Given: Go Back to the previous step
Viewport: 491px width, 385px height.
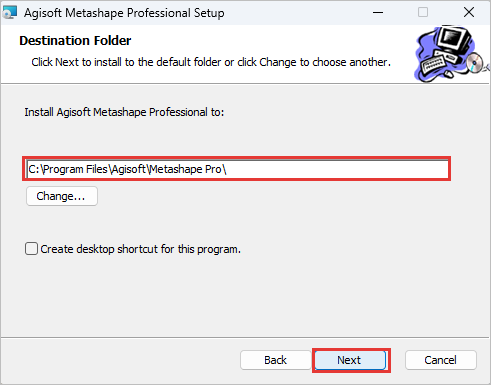Looking at the screenshot, I should (275, 360).
